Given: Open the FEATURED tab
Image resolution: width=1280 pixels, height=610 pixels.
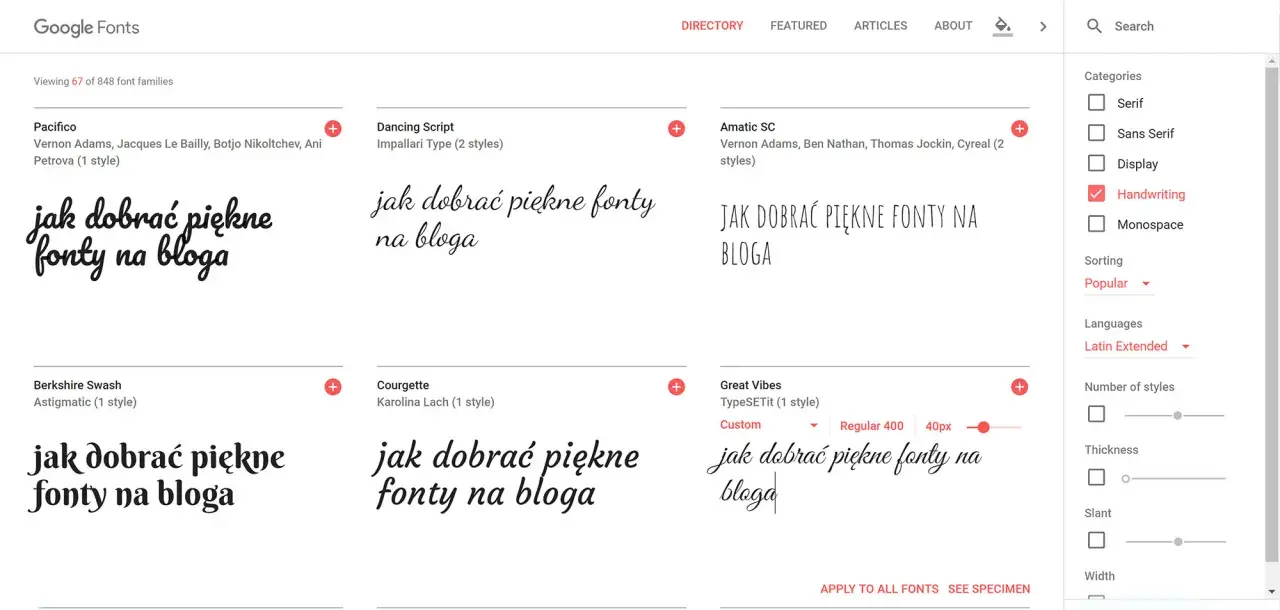Looking at the screenshot, I should 798,26.
